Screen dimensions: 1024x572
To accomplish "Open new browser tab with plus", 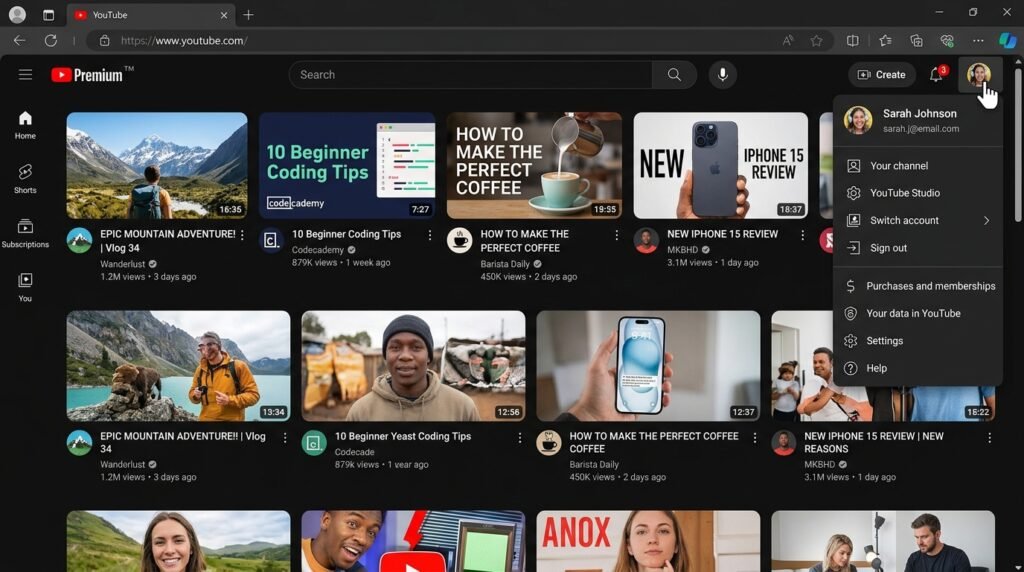I will coord(248,14).
